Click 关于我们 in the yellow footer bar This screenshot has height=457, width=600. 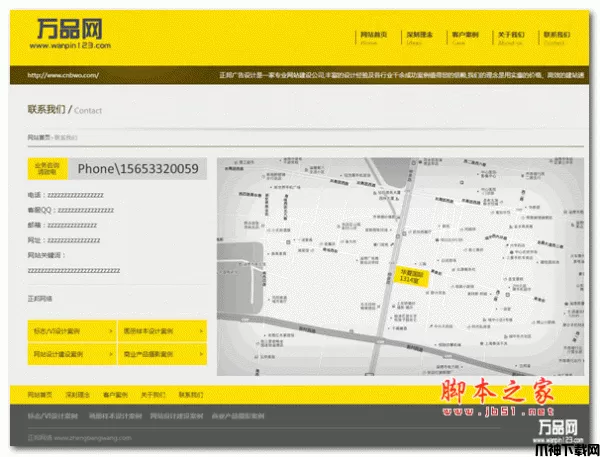153,395
